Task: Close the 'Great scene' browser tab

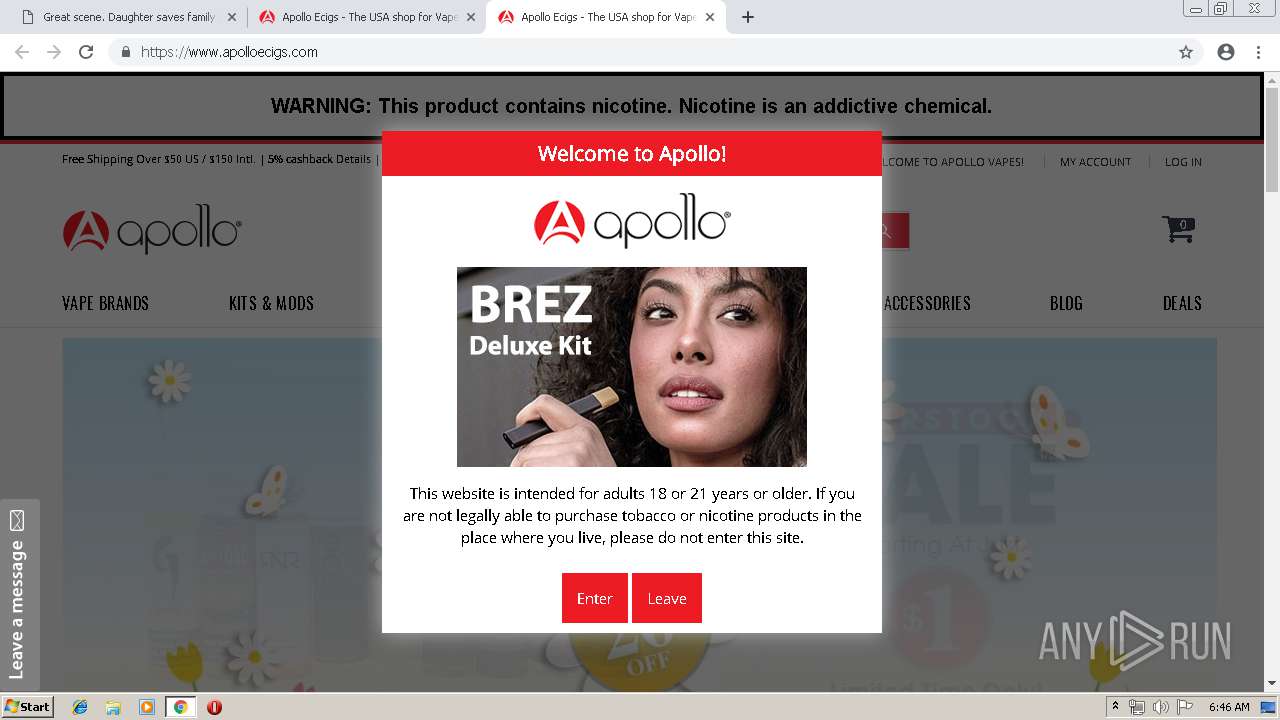Action: pos(232,17)
